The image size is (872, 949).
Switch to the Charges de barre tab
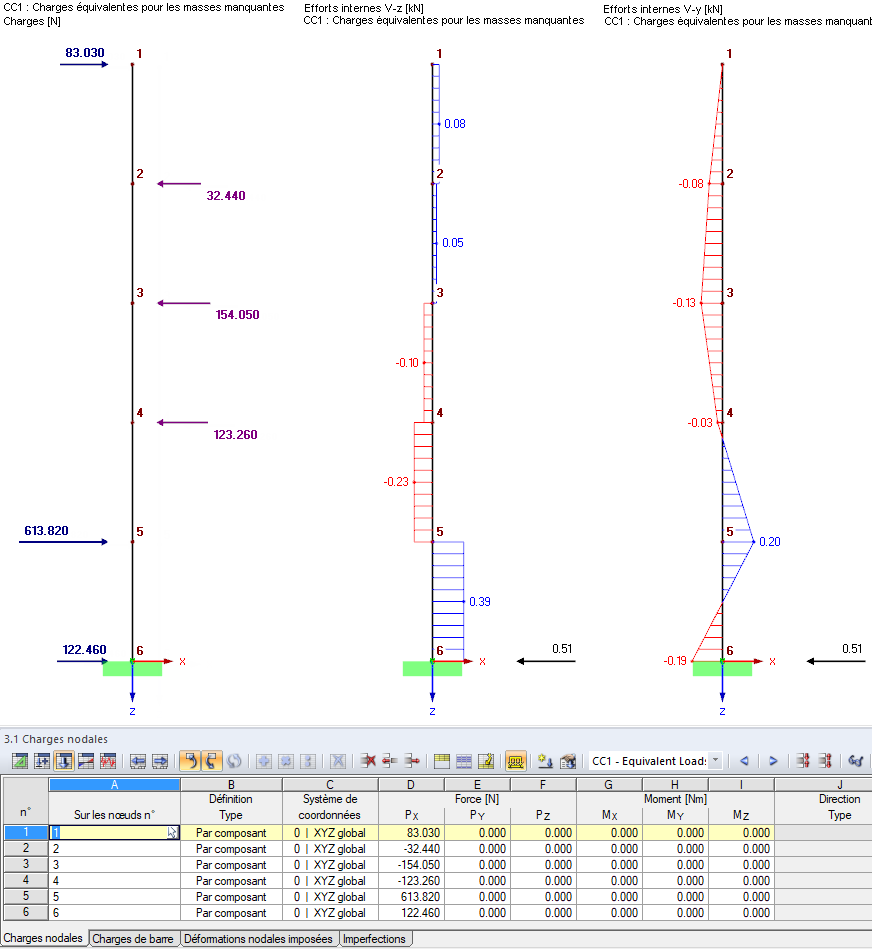click(x=133, y=939)
